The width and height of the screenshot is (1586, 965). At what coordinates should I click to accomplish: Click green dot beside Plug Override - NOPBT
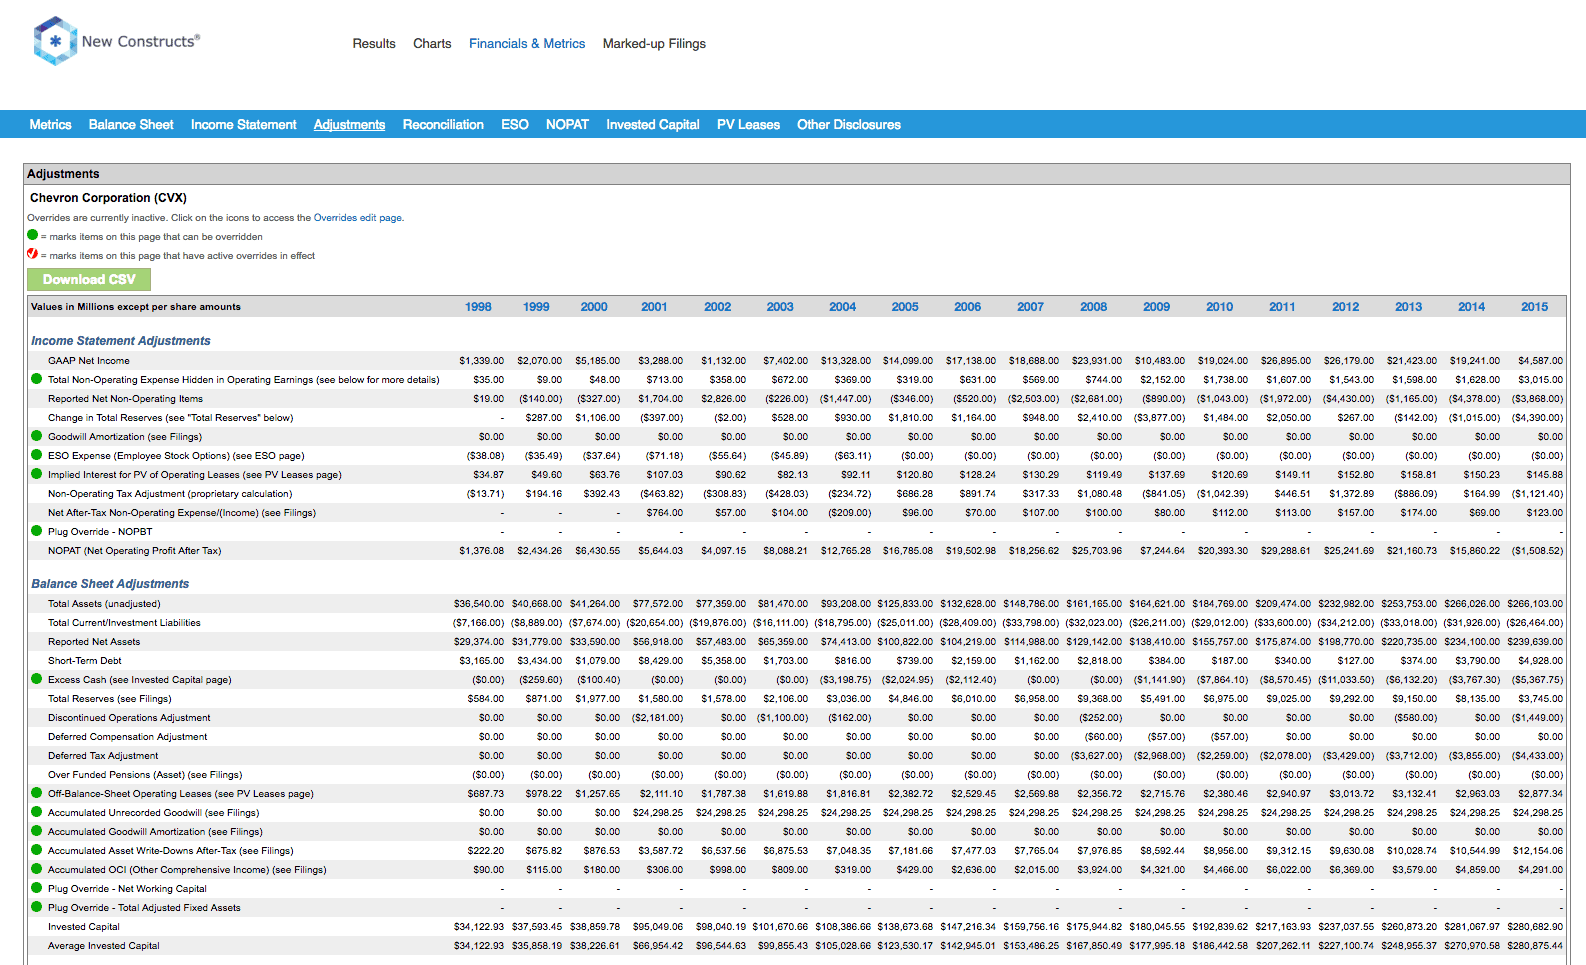(x=37, y=531)
